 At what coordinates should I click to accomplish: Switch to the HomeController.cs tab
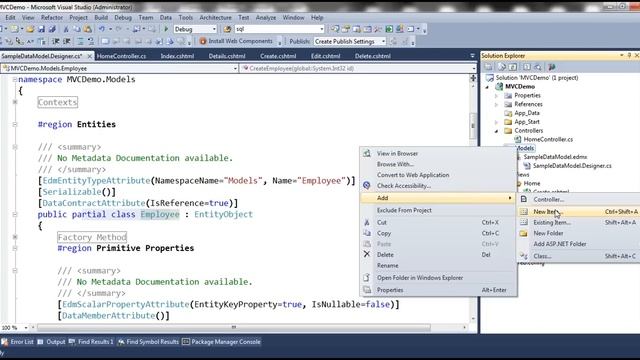coord(121,56)
